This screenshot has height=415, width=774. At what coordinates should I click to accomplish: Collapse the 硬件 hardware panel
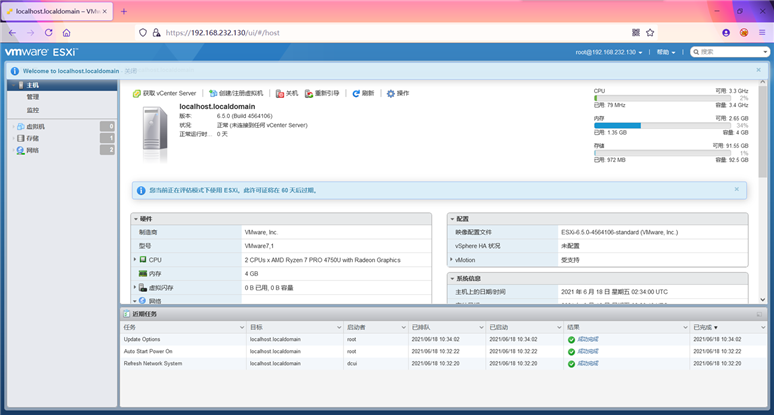click(136, 219)
